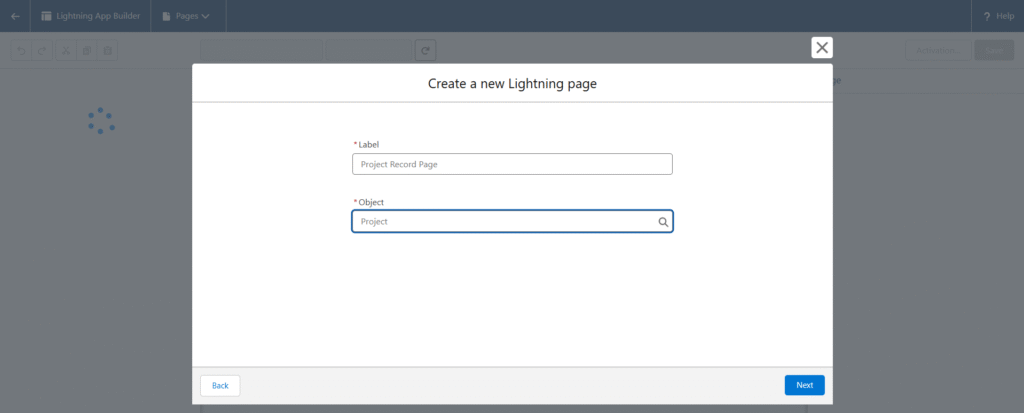Click the Lightning App Builder icon
This screenshot has width=1024, height=413.
[46, 16]
